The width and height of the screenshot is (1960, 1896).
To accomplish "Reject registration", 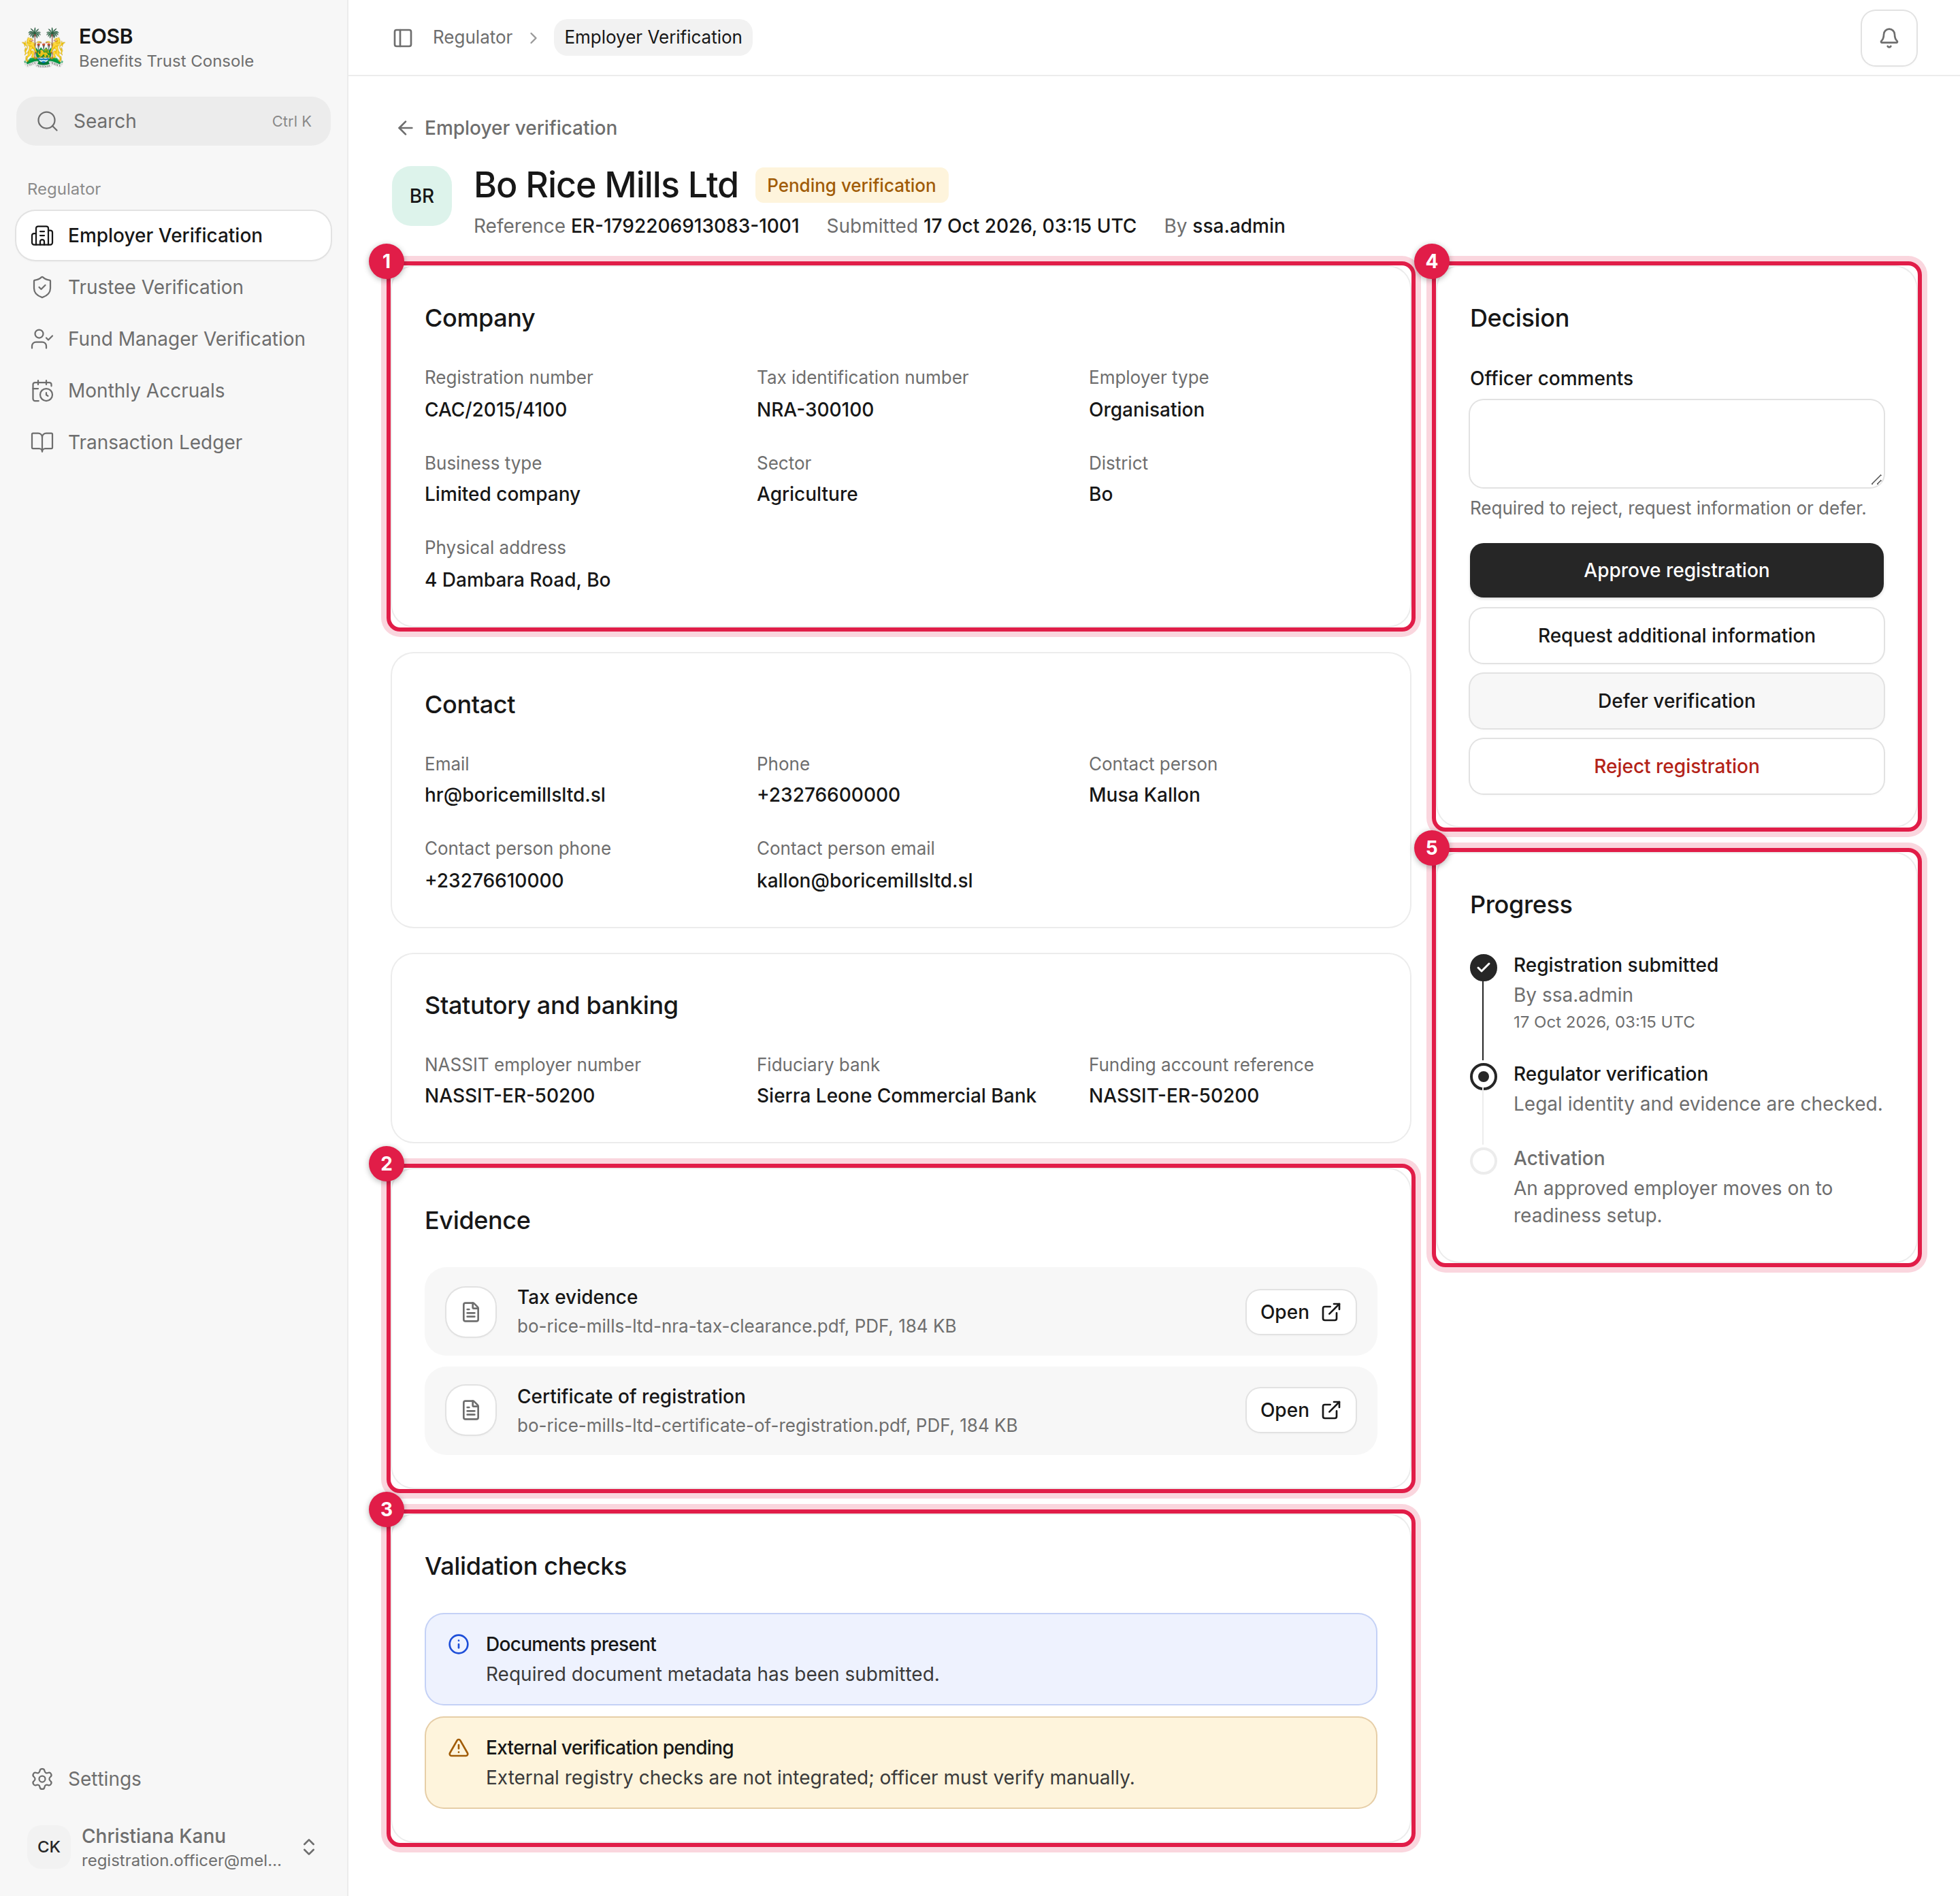I will tap(1676, 766).
